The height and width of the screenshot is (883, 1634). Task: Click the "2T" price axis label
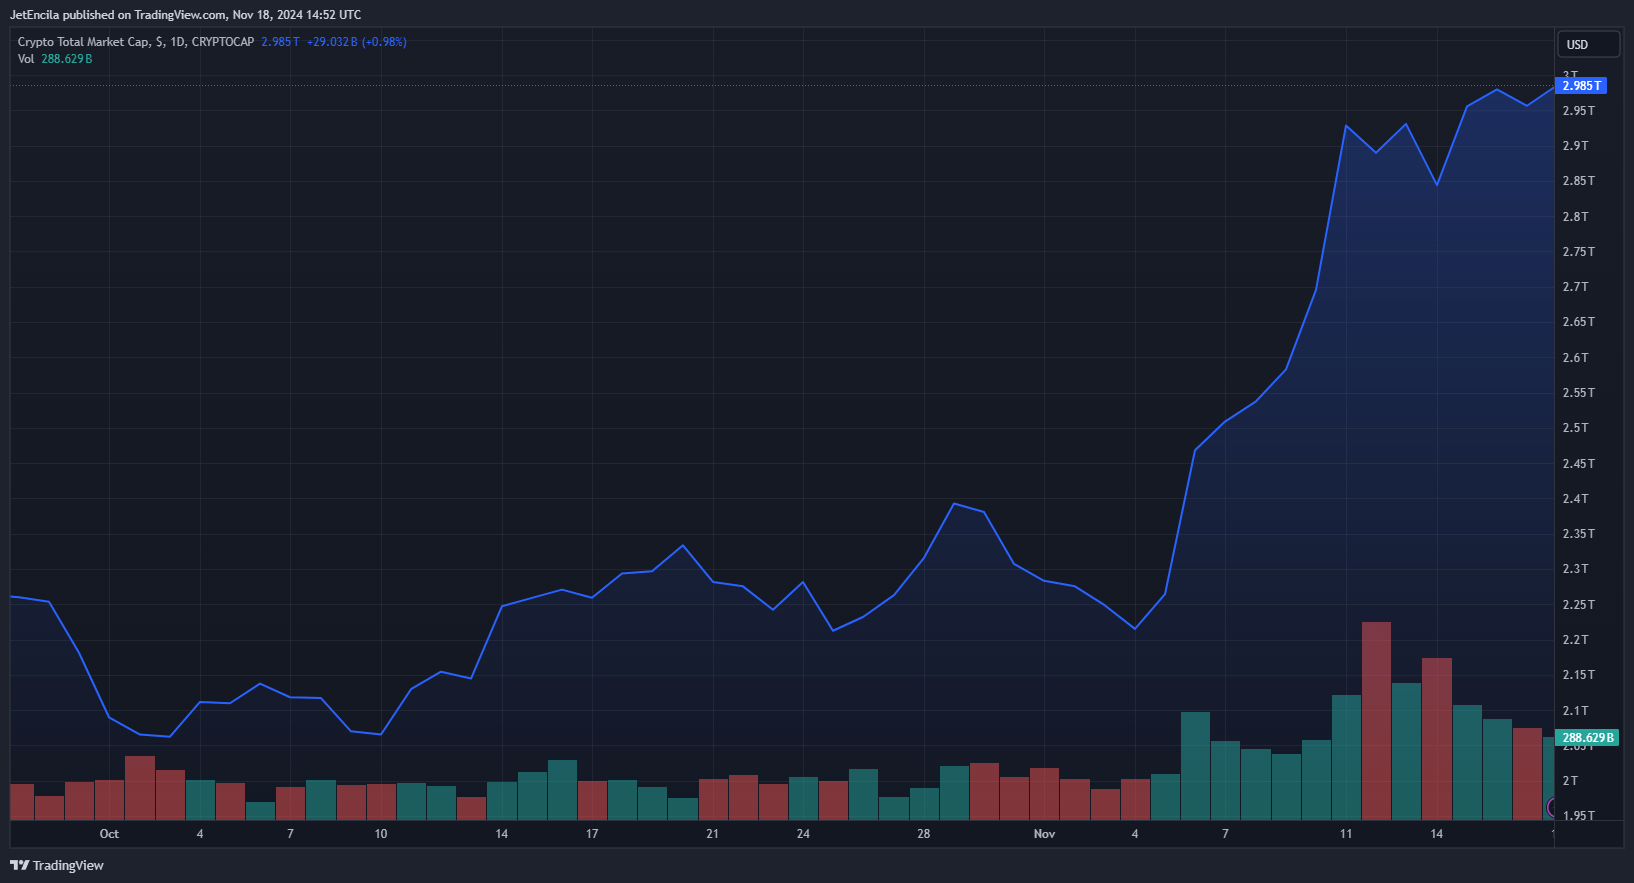click(x=1570, y=781)
